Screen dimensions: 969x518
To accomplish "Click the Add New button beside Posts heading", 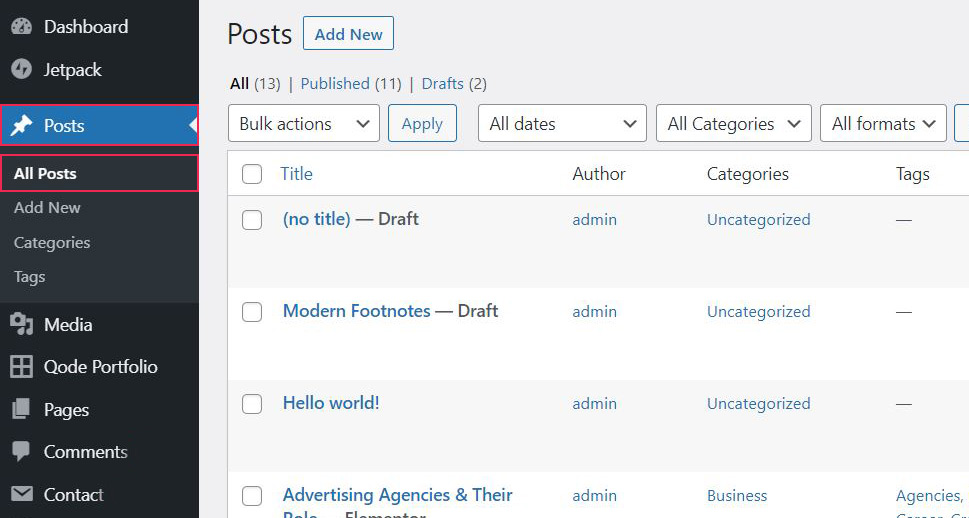I will pos(348,33).
